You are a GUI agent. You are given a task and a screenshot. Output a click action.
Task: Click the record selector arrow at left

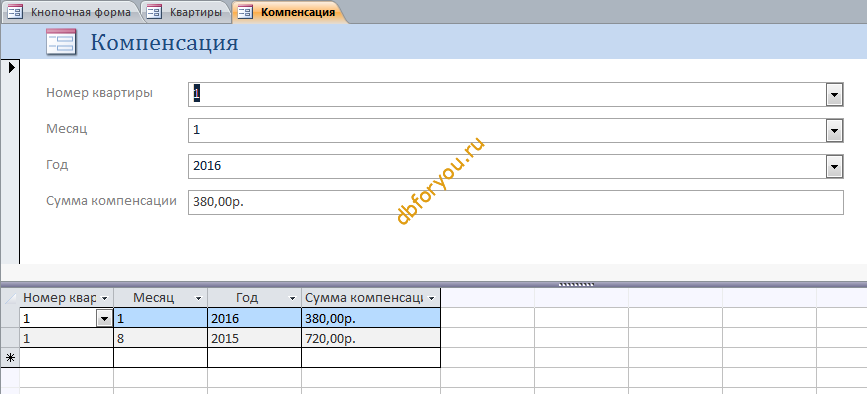[x=13, y=68]
